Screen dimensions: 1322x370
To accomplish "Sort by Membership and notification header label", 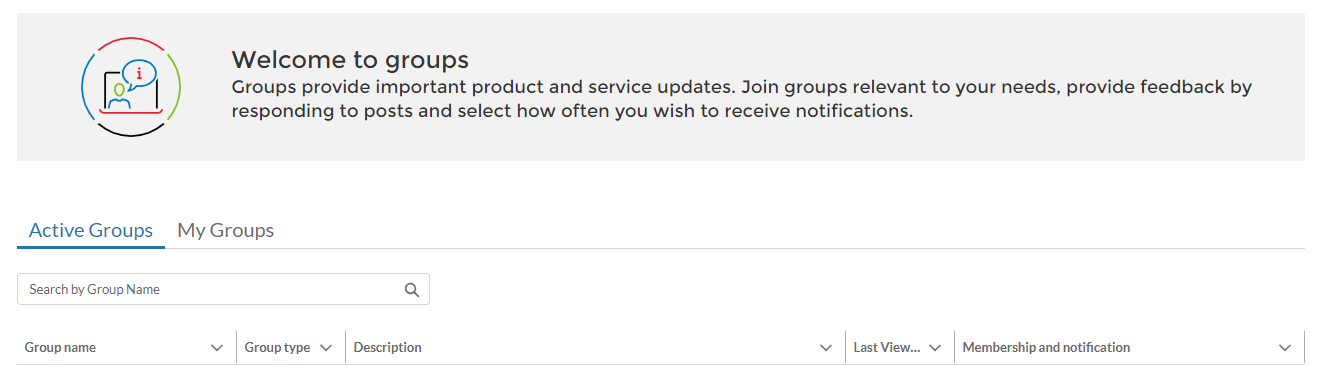I will [x=1046, y=348].
